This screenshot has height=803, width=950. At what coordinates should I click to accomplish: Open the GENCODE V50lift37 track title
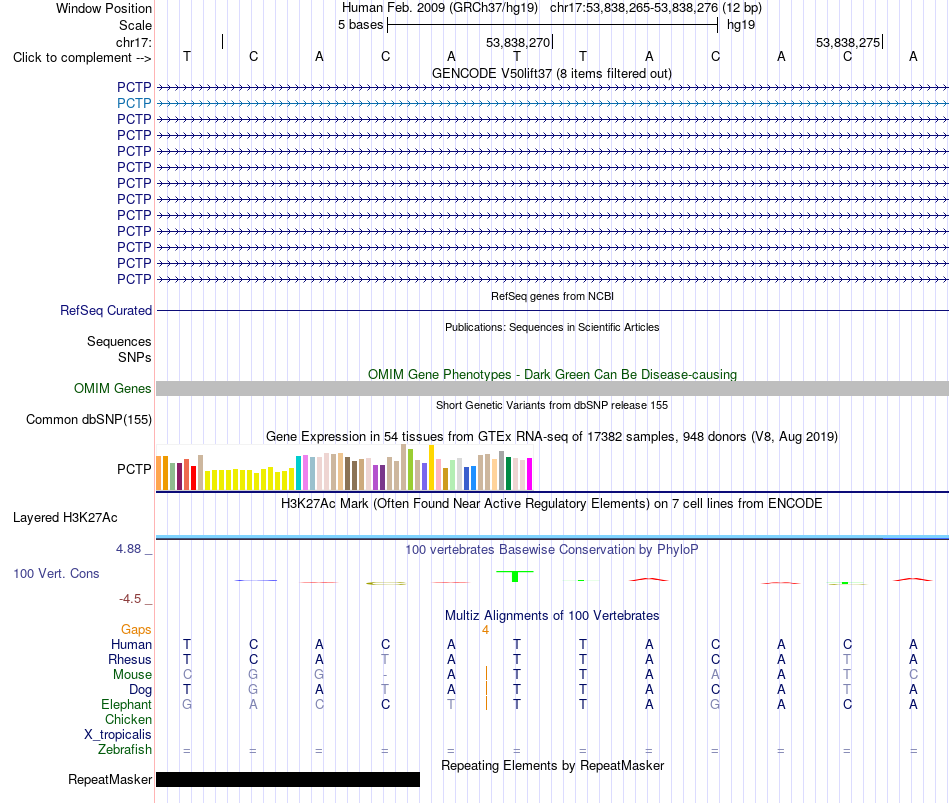(x=552, y=73)
